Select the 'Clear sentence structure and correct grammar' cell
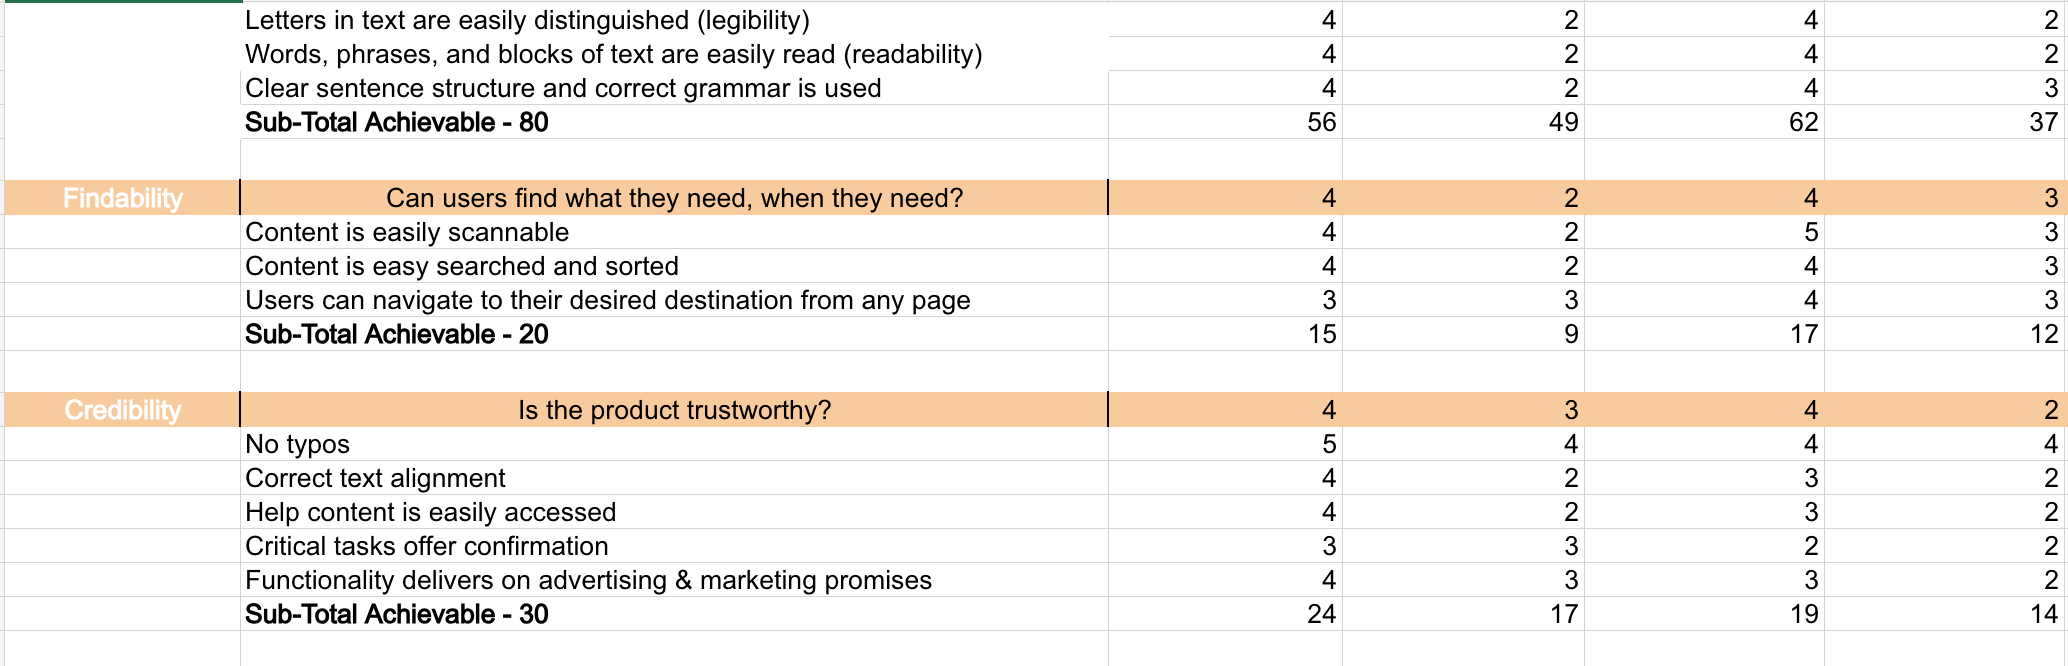 tap(674, 88)
